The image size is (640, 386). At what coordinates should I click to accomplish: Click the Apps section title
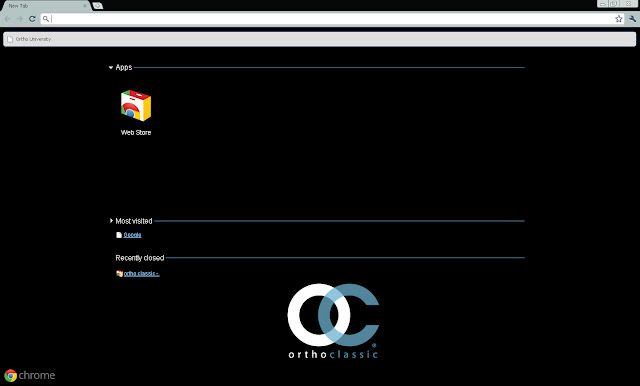[124, 67]
